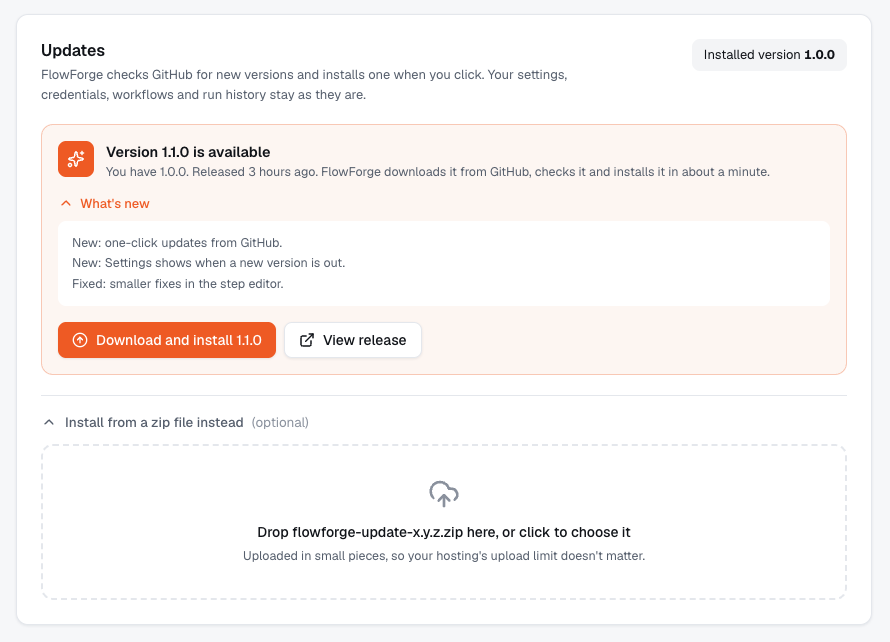The width and height of the screenshot is (890, 642).
Task: Collapse the What's new section
Action: click(x=105, y=204)
